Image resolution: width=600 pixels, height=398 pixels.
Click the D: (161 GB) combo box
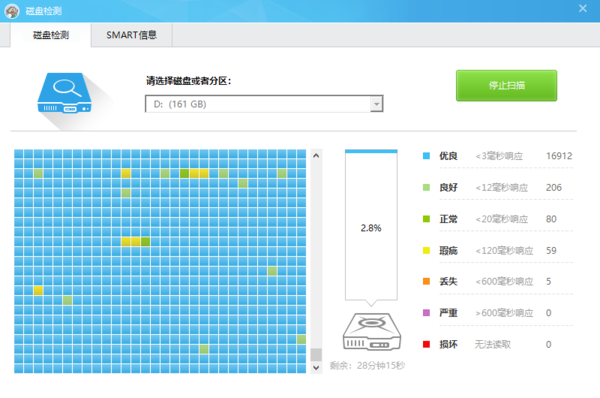click(x=264, y=104)
